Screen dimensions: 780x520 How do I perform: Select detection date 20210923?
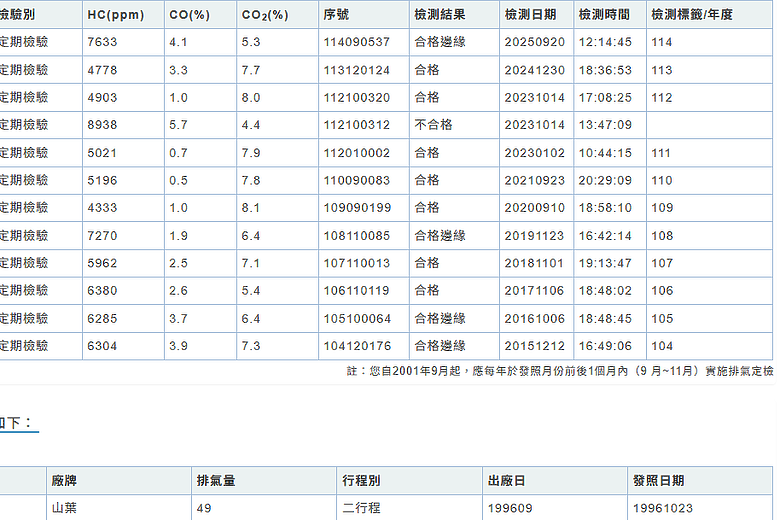pyautogui.click(x=535, y=180)
